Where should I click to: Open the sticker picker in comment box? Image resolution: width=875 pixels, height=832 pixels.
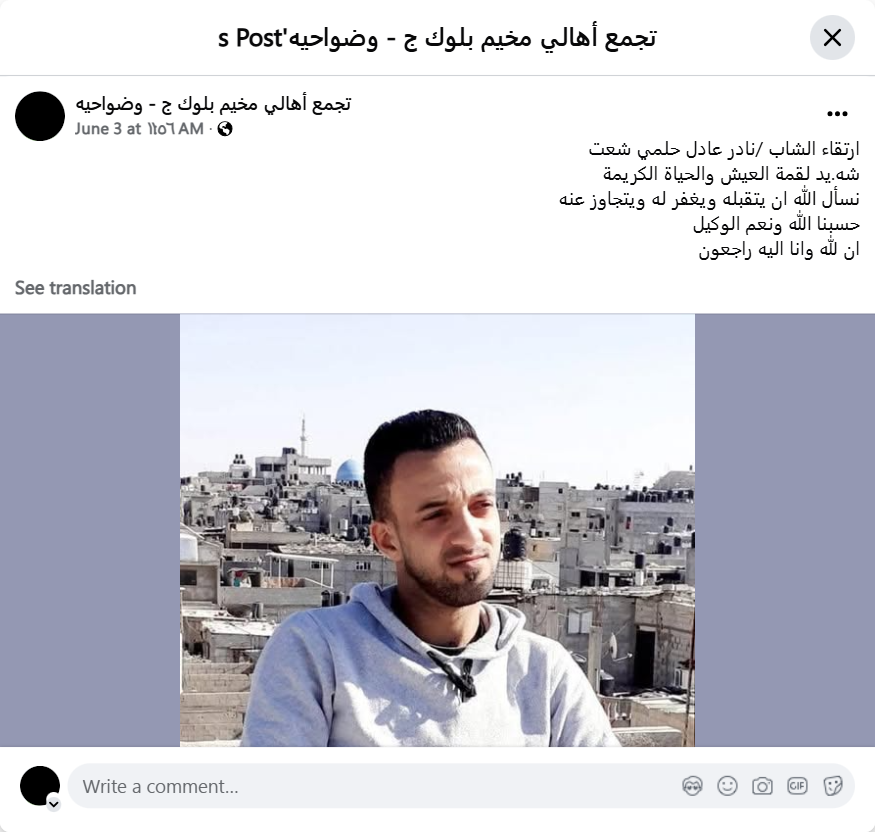(x=832, y=786)
